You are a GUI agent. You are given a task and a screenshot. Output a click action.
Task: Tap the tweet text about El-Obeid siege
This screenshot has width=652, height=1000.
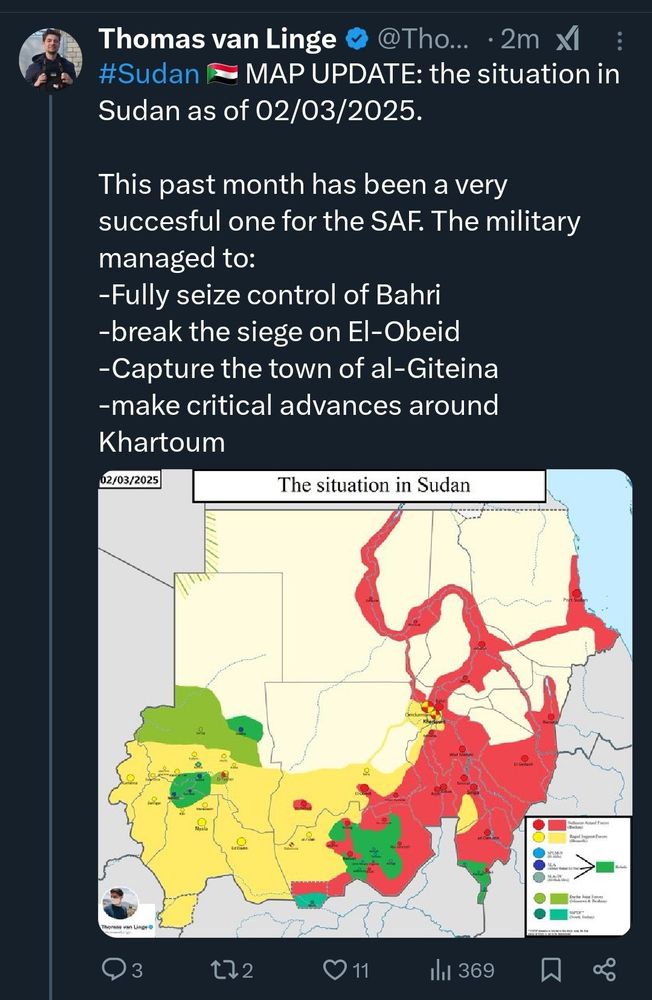pyautogui.click(x=279, y=332)
